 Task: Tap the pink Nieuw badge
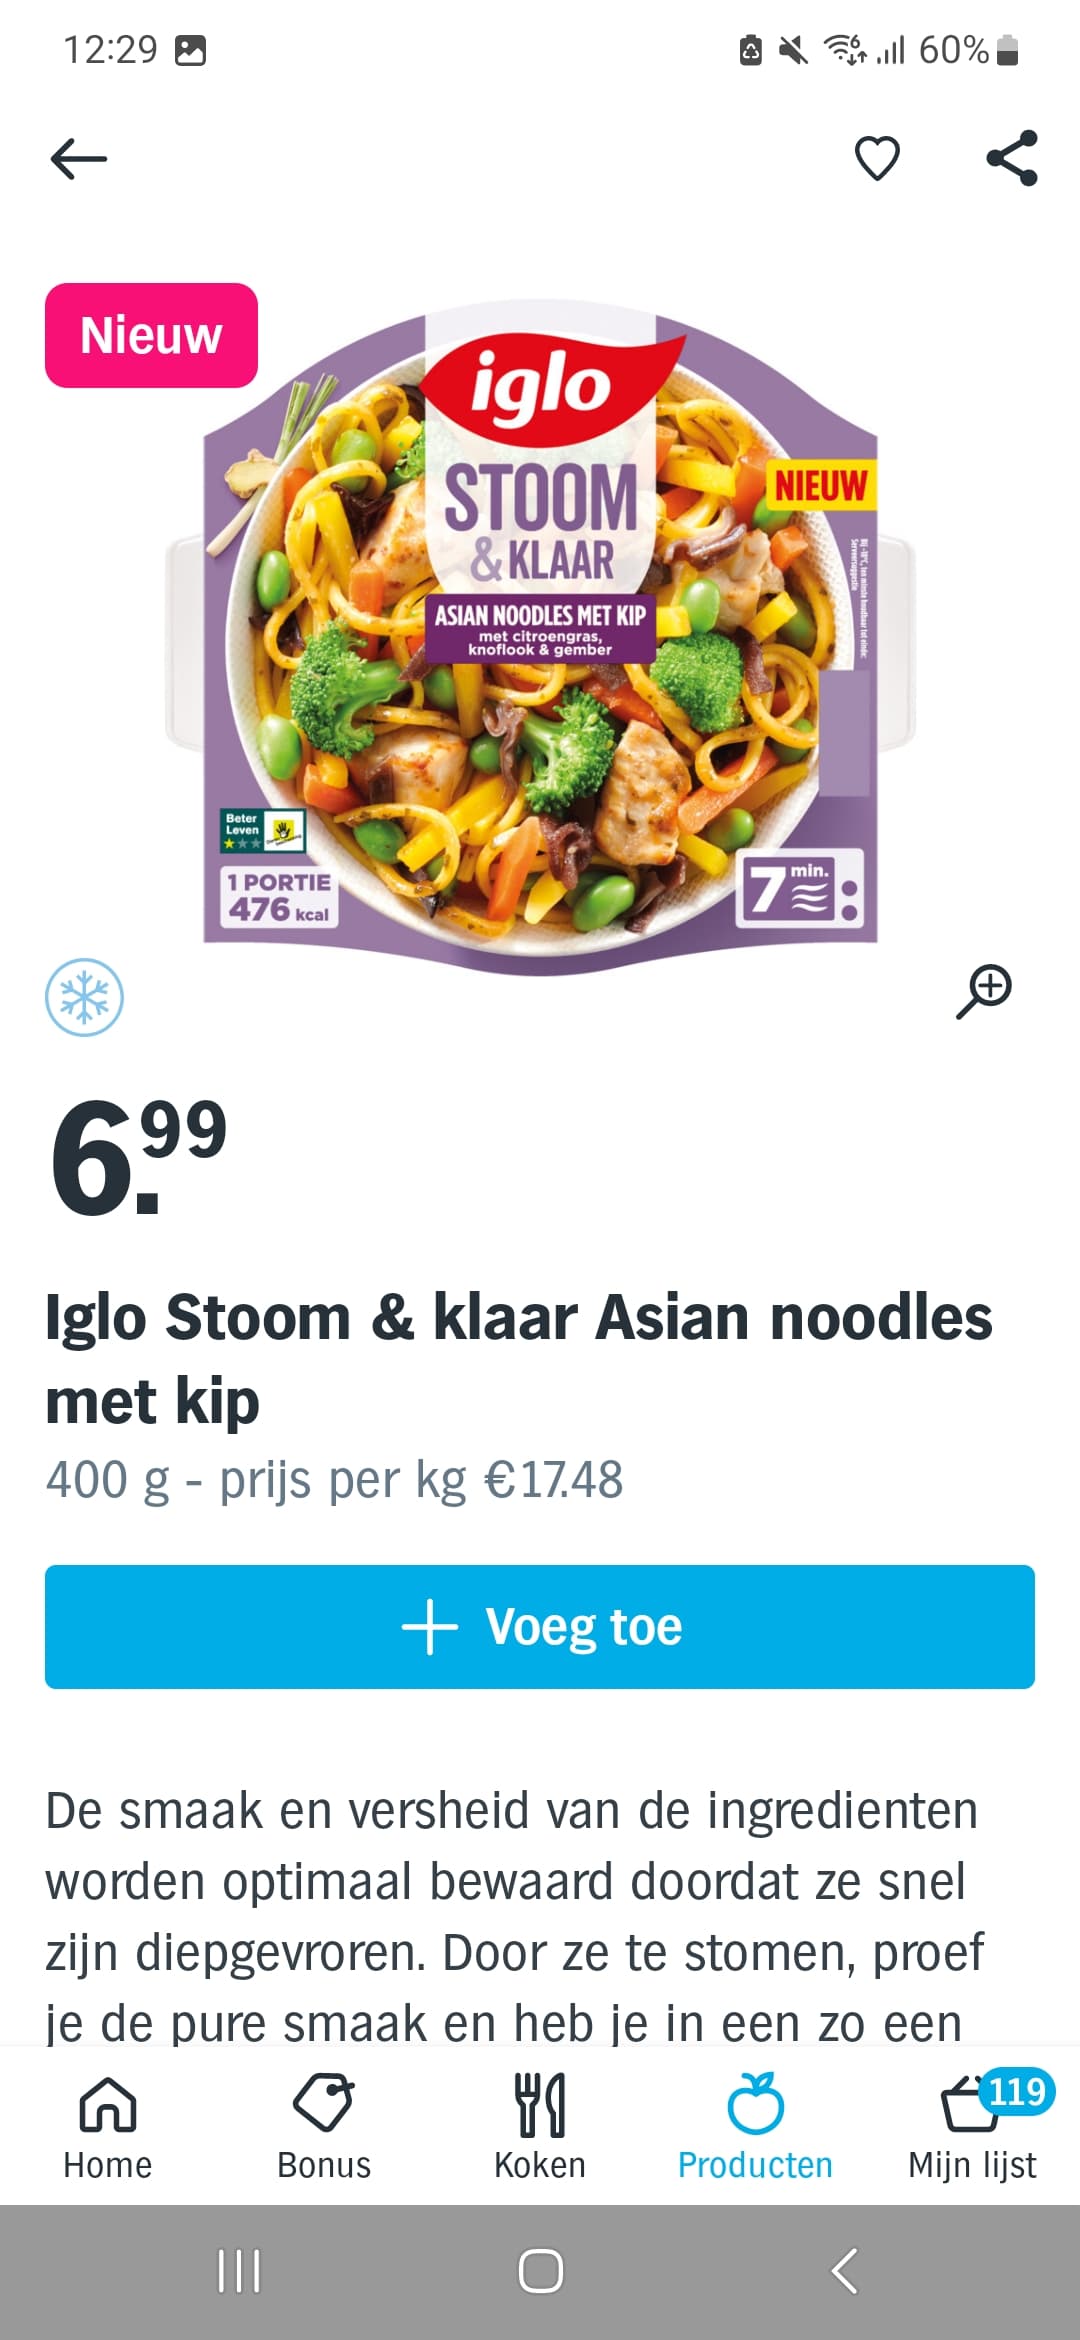pyautogui.click(x=151, y=335)
